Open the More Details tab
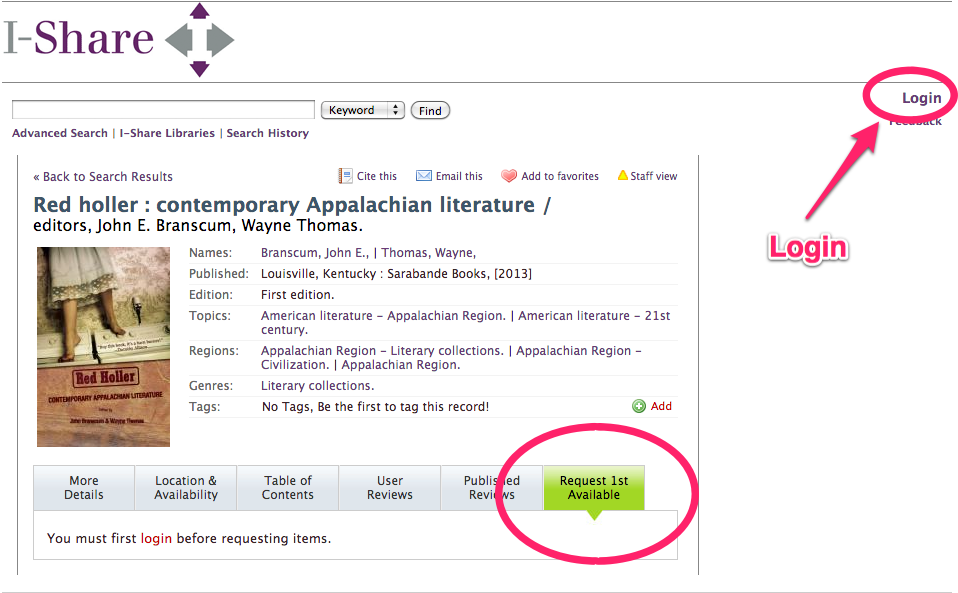The width and height of the screenshot is (958, 593). pyautogui.click(x=84, y=487)
